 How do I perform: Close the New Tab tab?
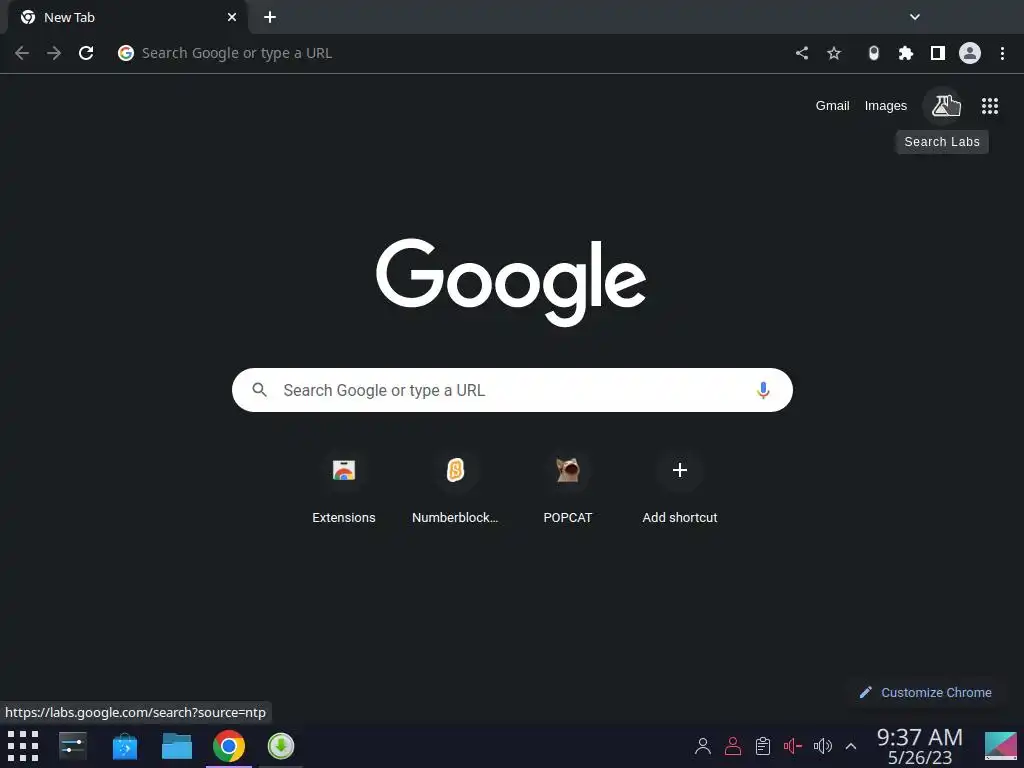(232, 18)
